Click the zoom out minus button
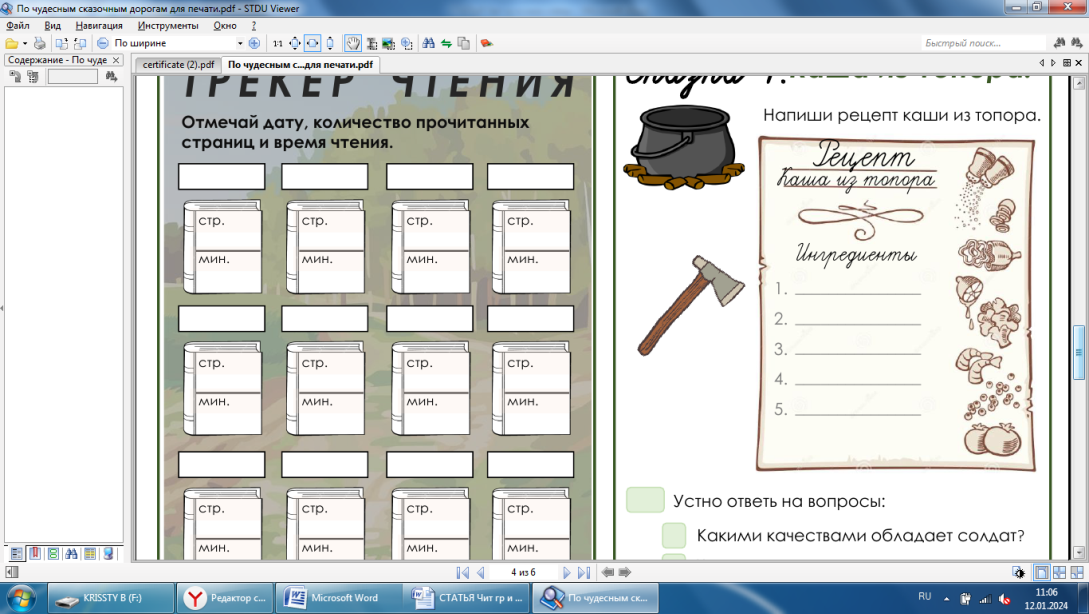Image resolution: width=1089 pixels, height=614 pixels. (x=103, y=43)
